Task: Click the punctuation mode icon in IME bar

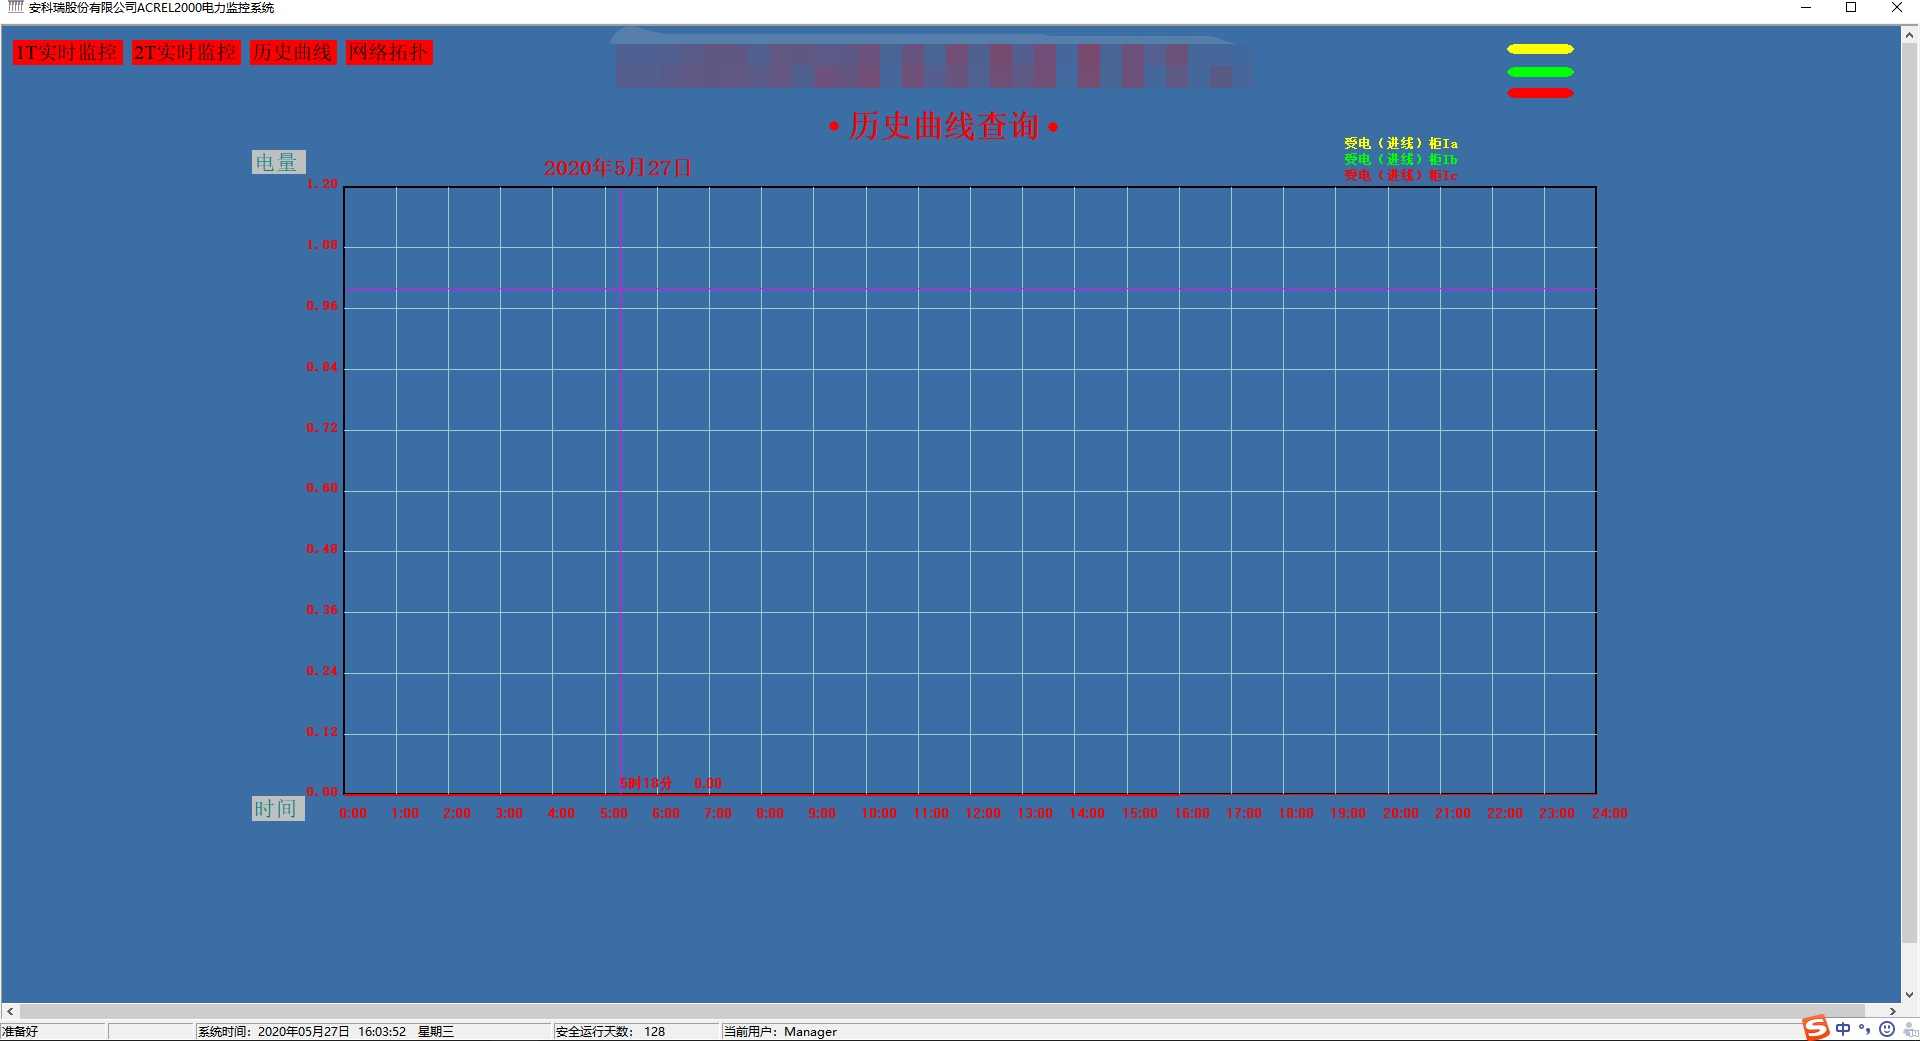Action: pyautogui.click(x=1864, y=1029)
